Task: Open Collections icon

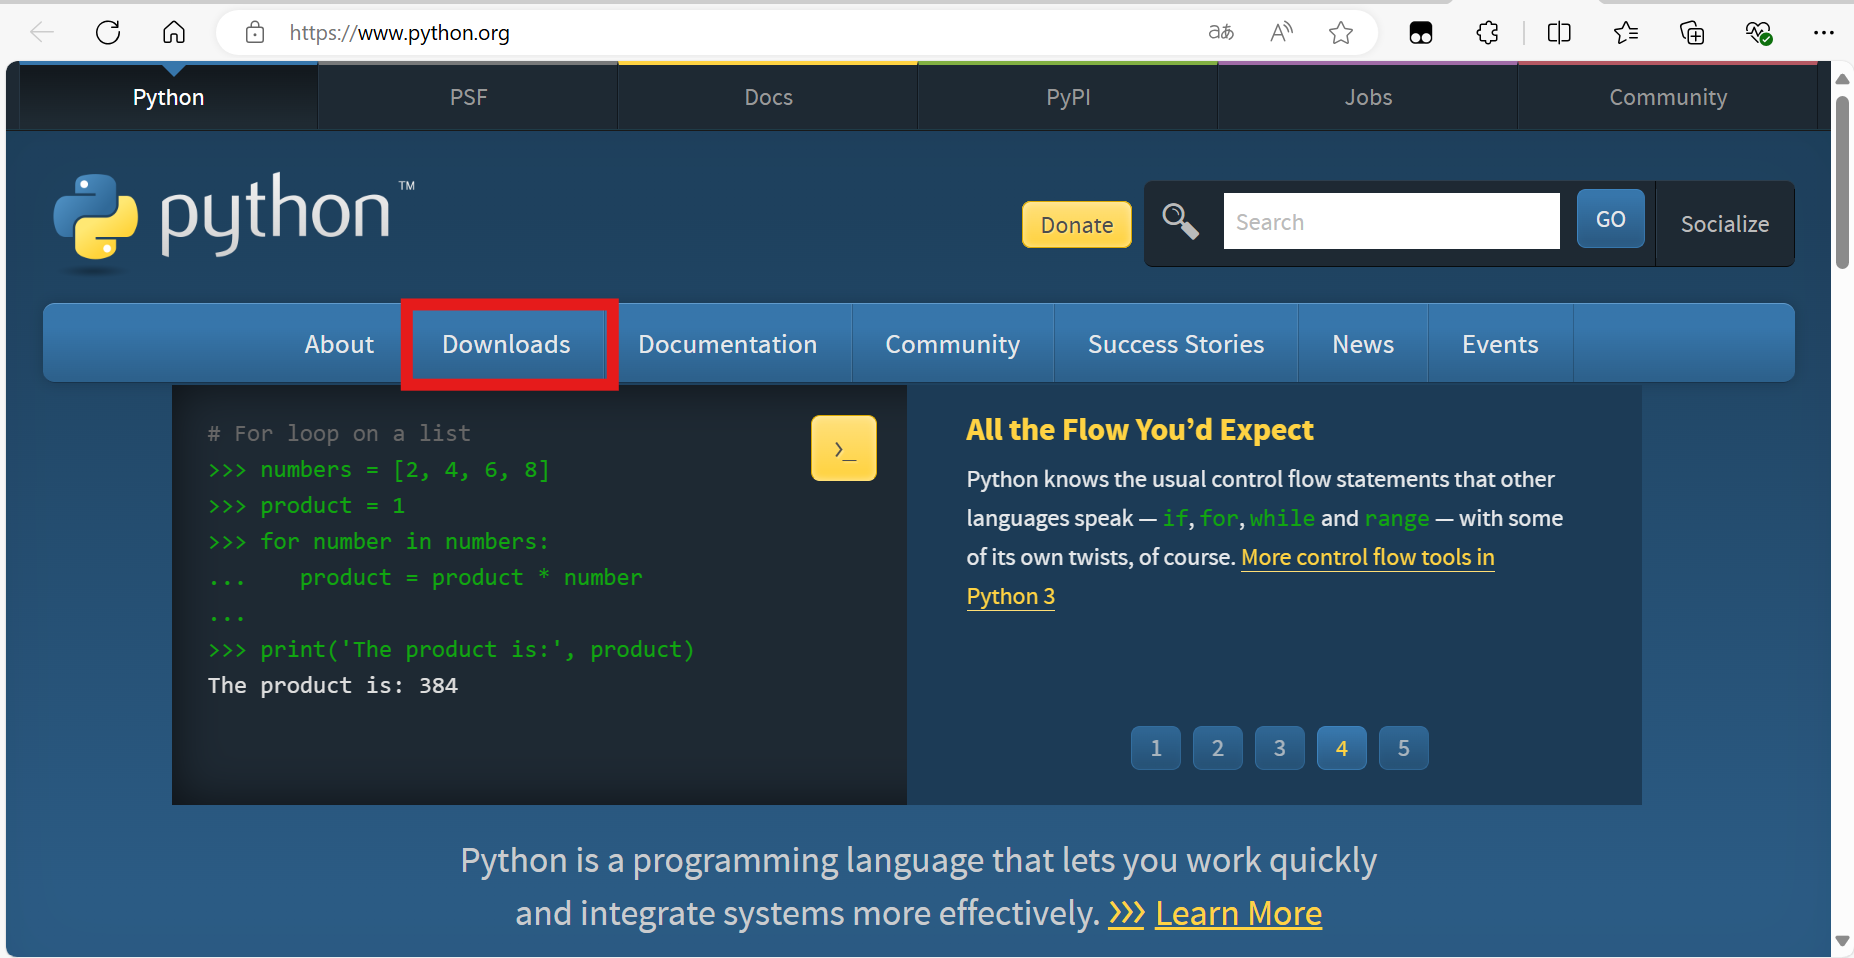Action: click(1692, 33)
